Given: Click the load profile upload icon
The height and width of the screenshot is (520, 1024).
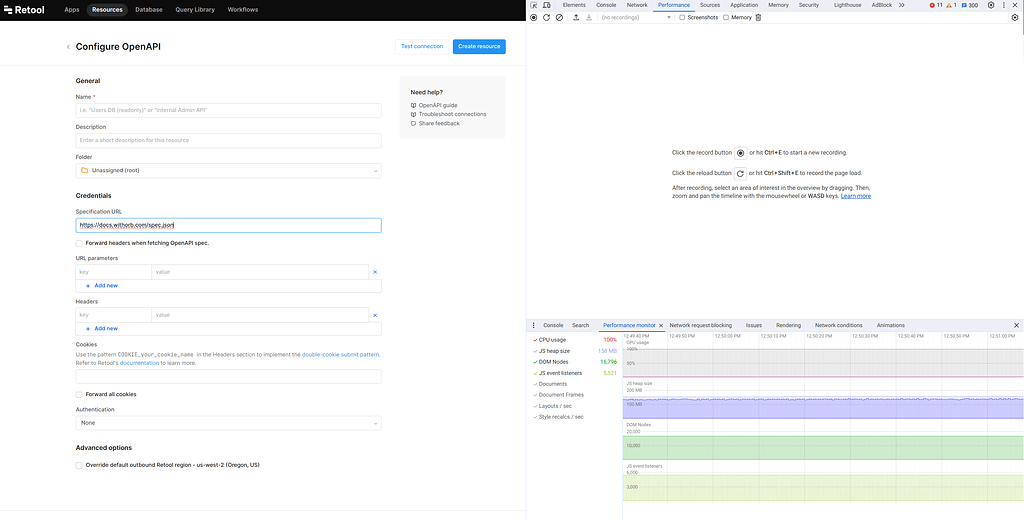Looking at the screenshot, I should coord(576,18).
